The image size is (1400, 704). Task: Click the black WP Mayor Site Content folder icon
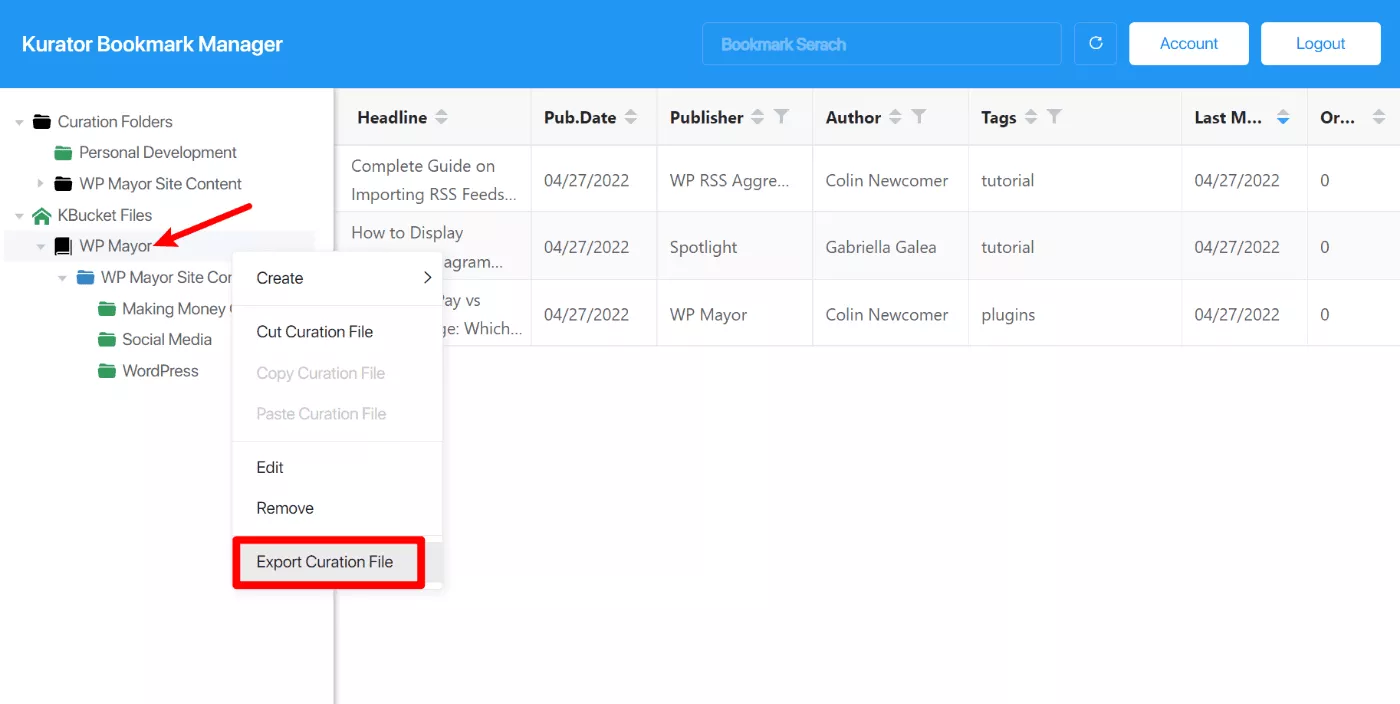tap(63, 184)
